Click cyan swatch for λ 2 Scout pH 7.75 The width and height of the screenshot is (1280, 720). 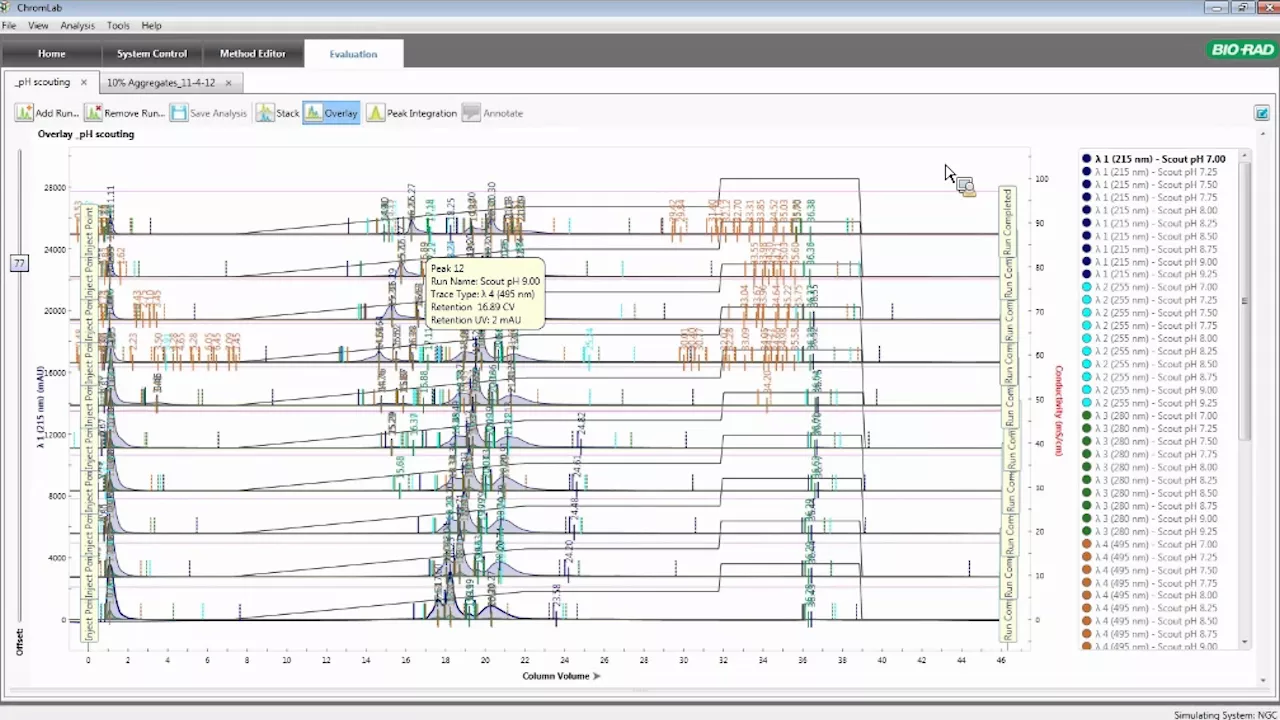tap(1087, 326)
